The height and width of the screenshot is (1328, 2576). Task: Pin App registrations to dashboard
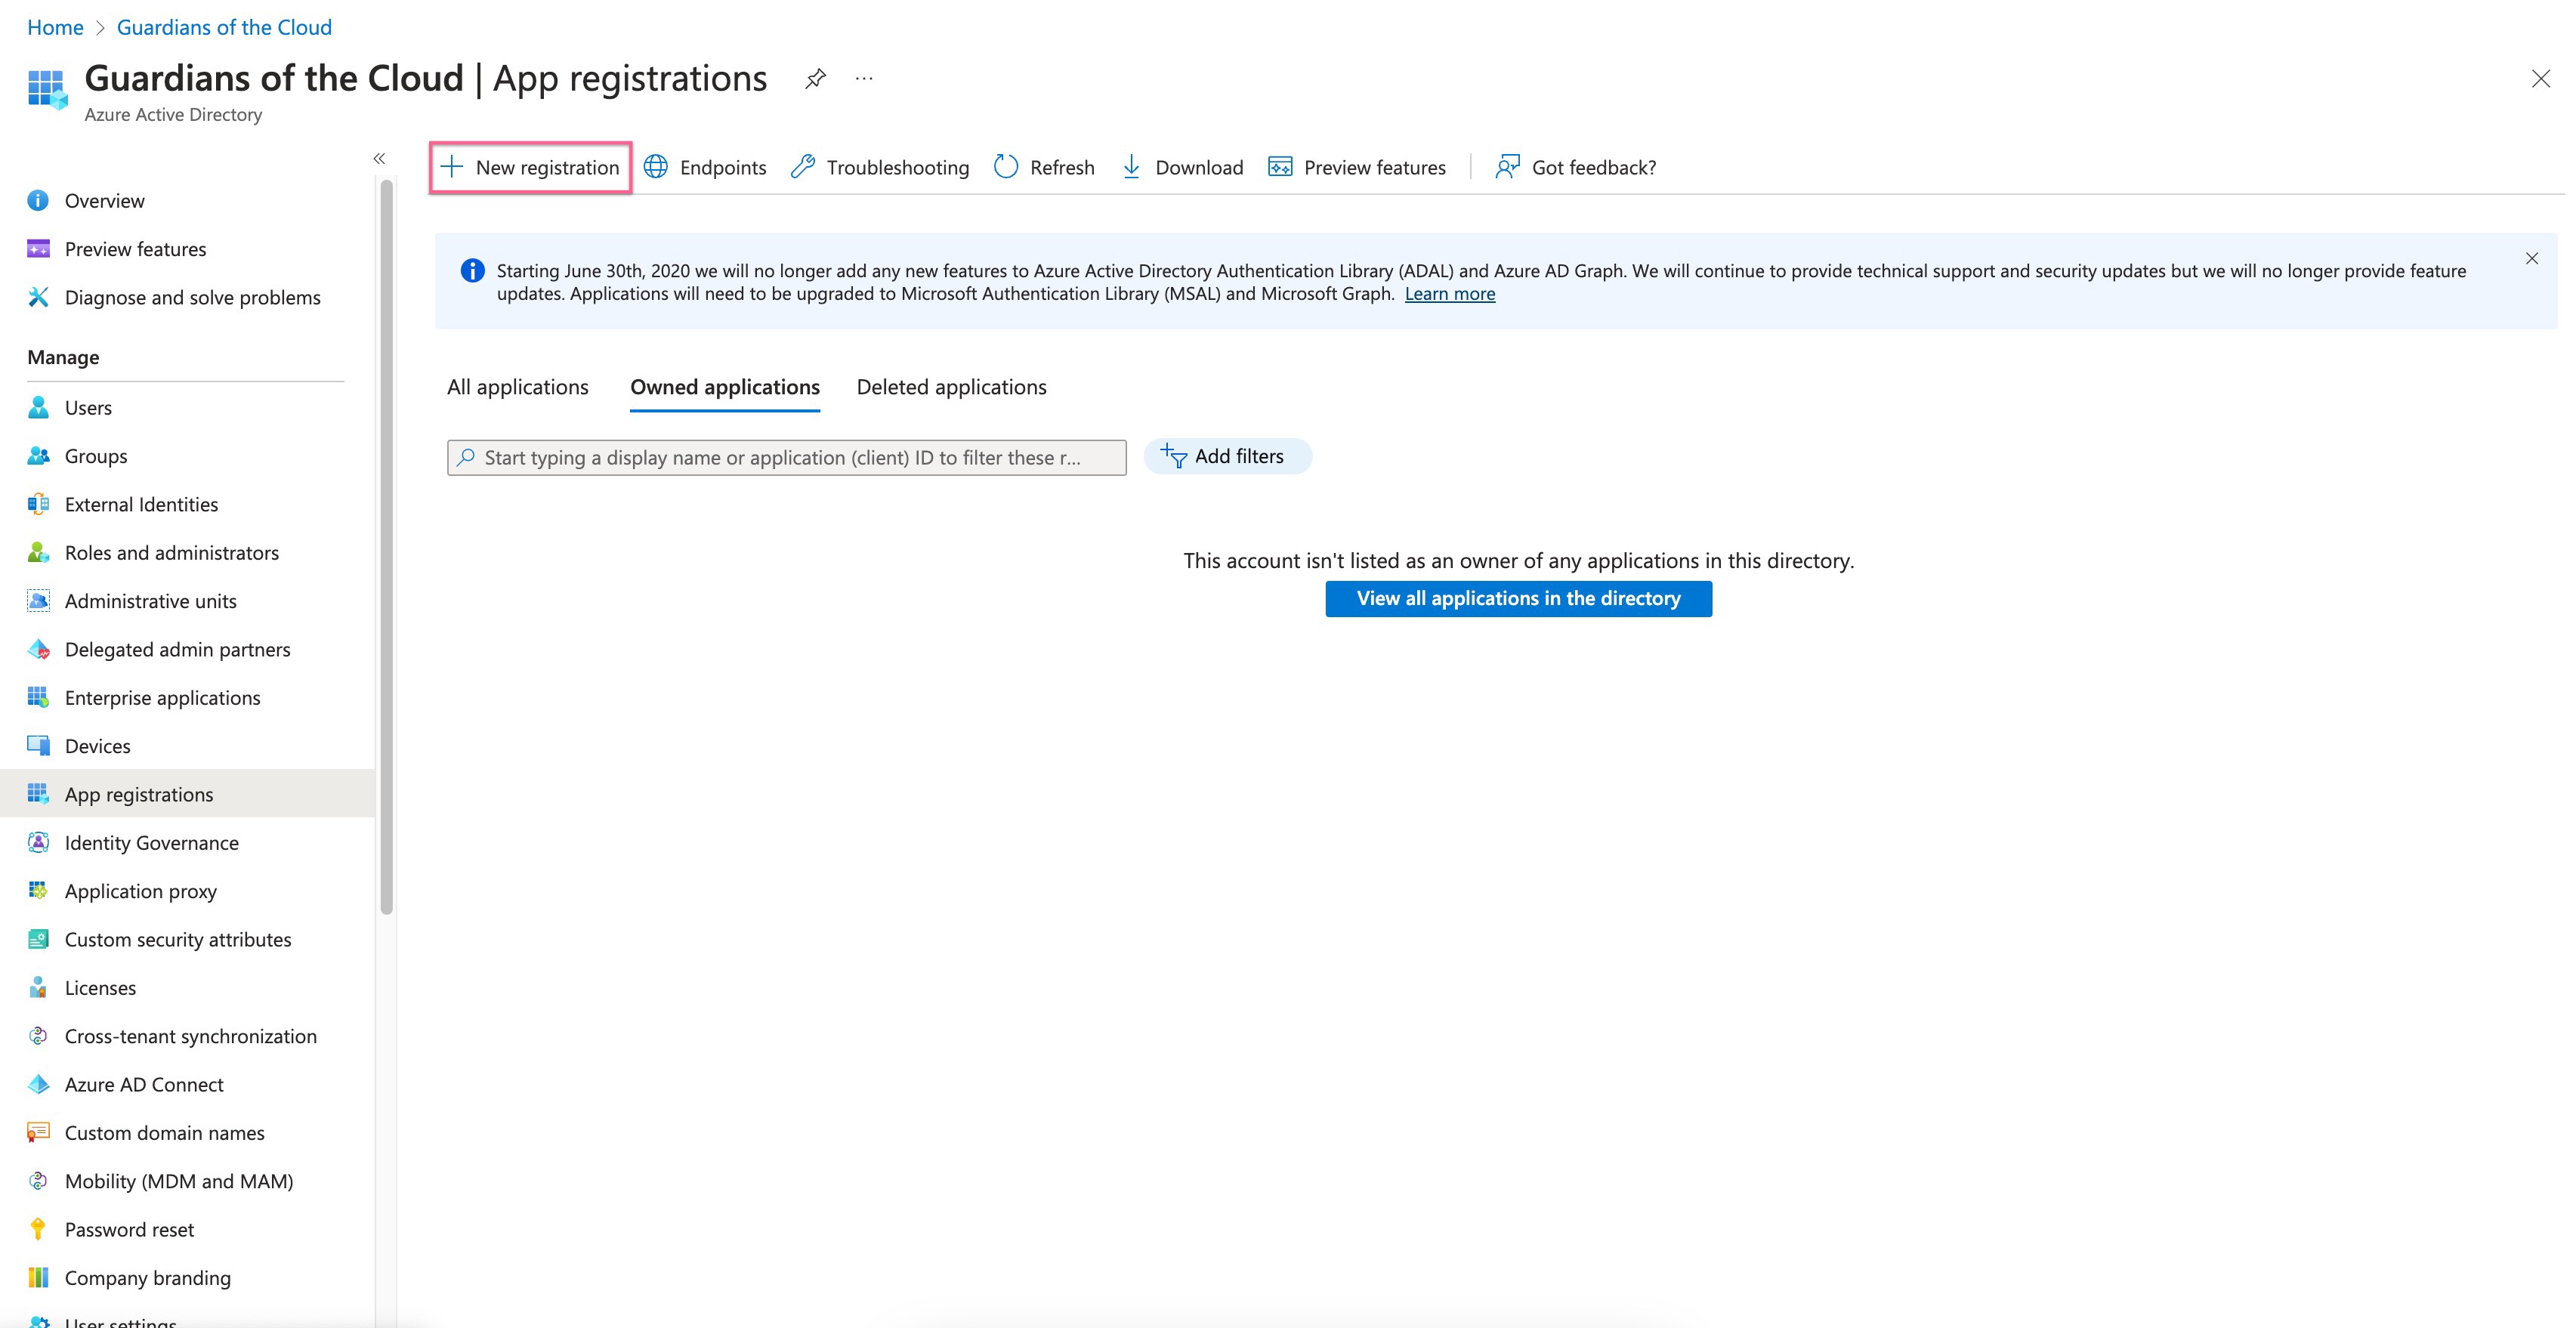click(814, 78)
